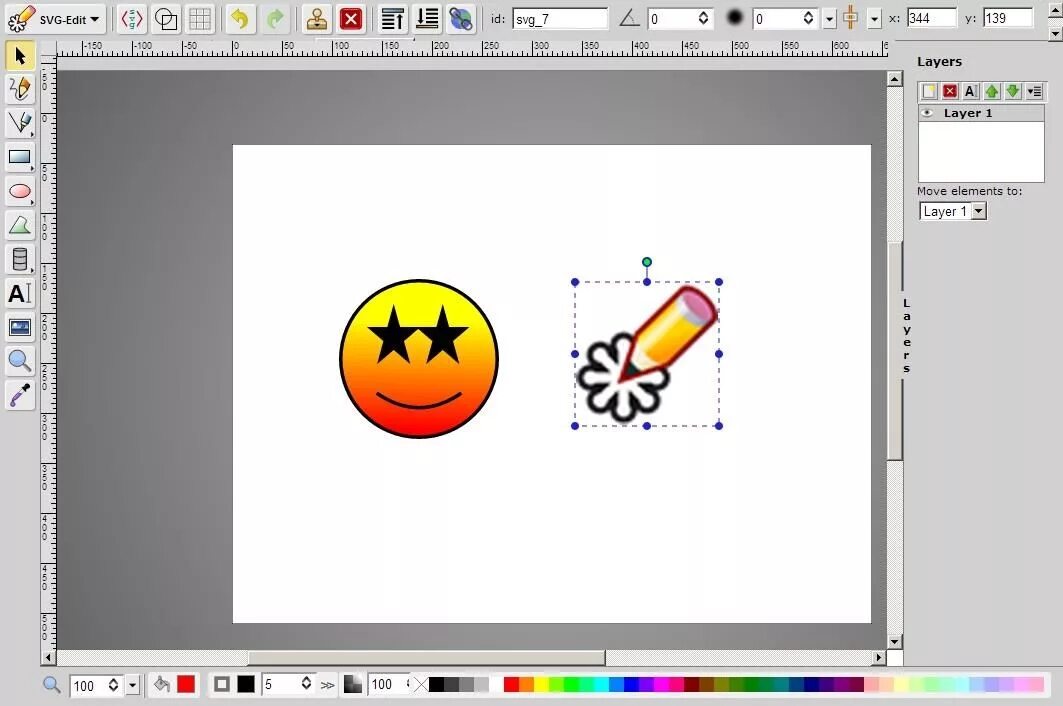The image size is (1063, 706).
Task: Adjust the stroke width stepper
Action: 306,684
